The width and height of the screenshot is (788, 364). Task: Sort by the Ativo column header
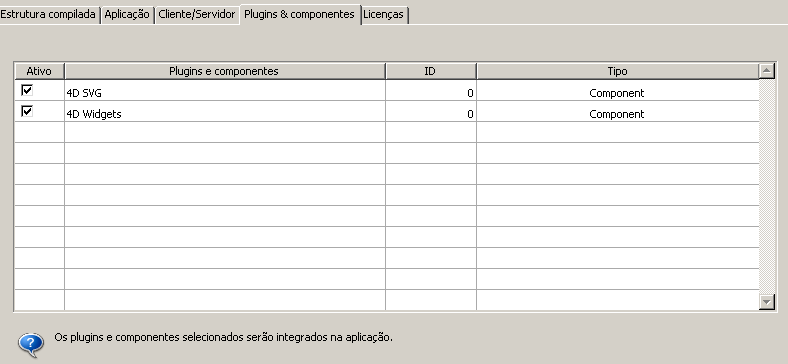click(x=39, y=71)
